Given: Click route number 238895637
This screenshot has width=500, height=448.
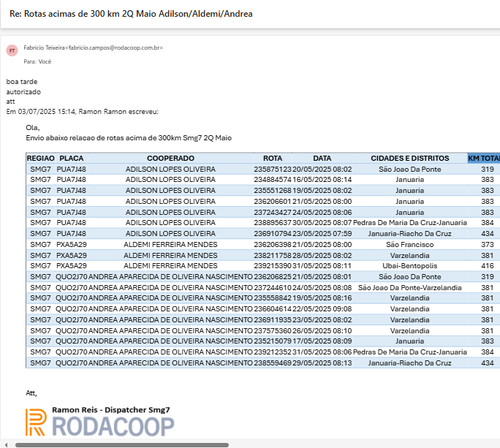Looking at the screenshot, I should coord(273,223).
